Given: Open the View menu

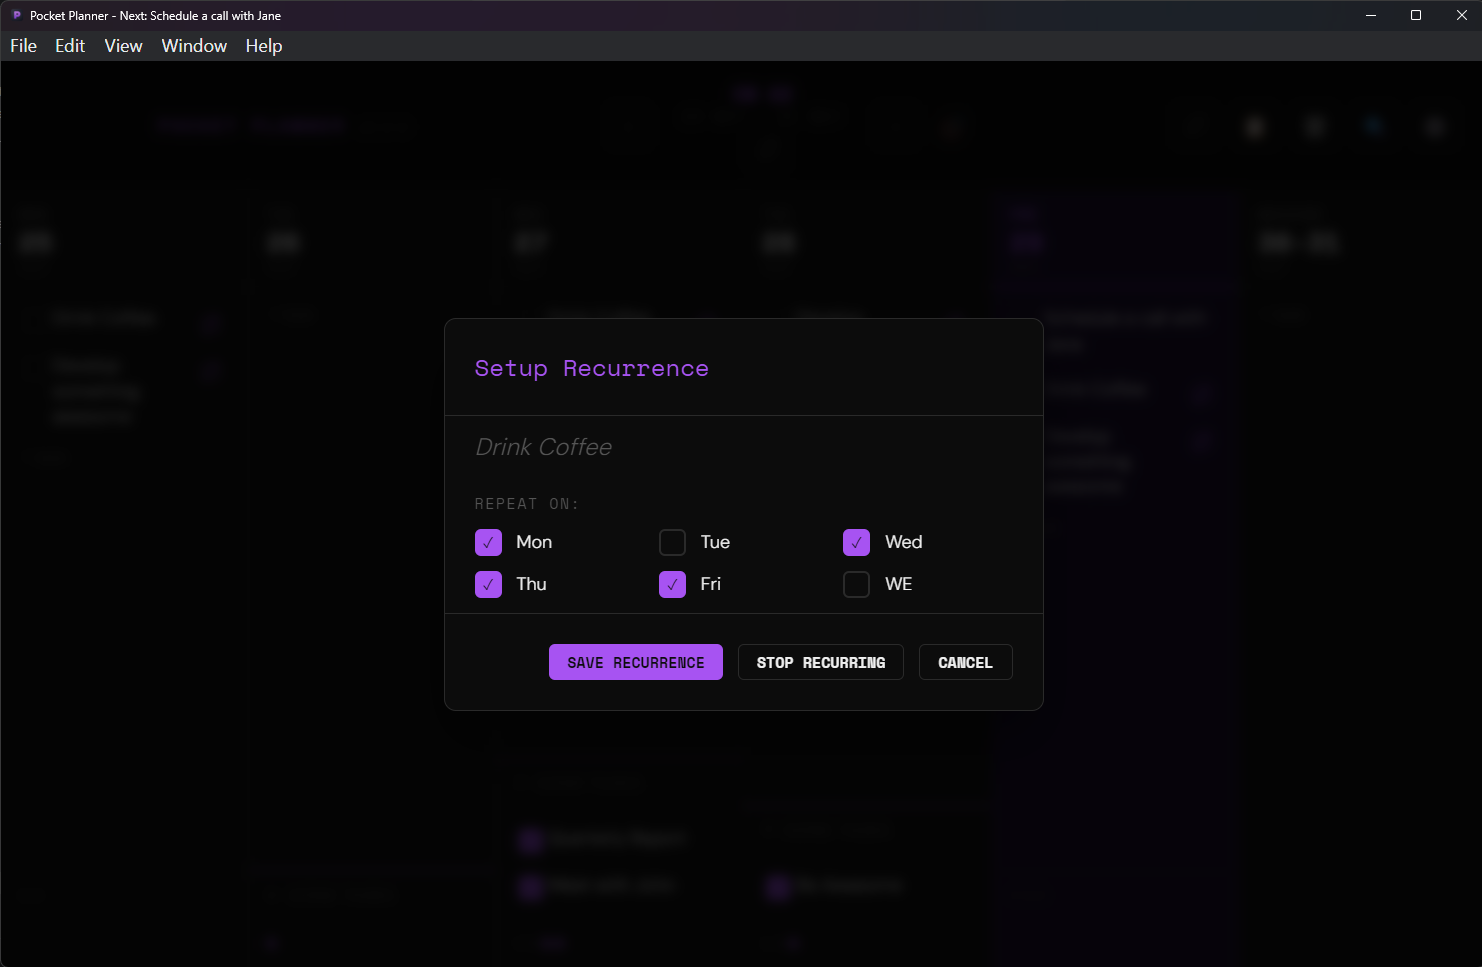Looking at the screenshot, I should tap(124, 46).
